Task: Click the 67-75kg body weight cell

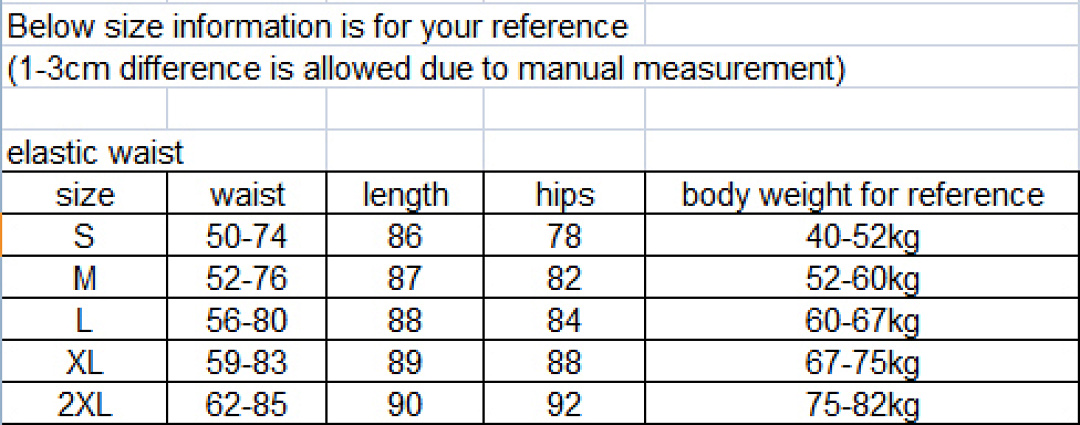Action: tap(862, 363)
